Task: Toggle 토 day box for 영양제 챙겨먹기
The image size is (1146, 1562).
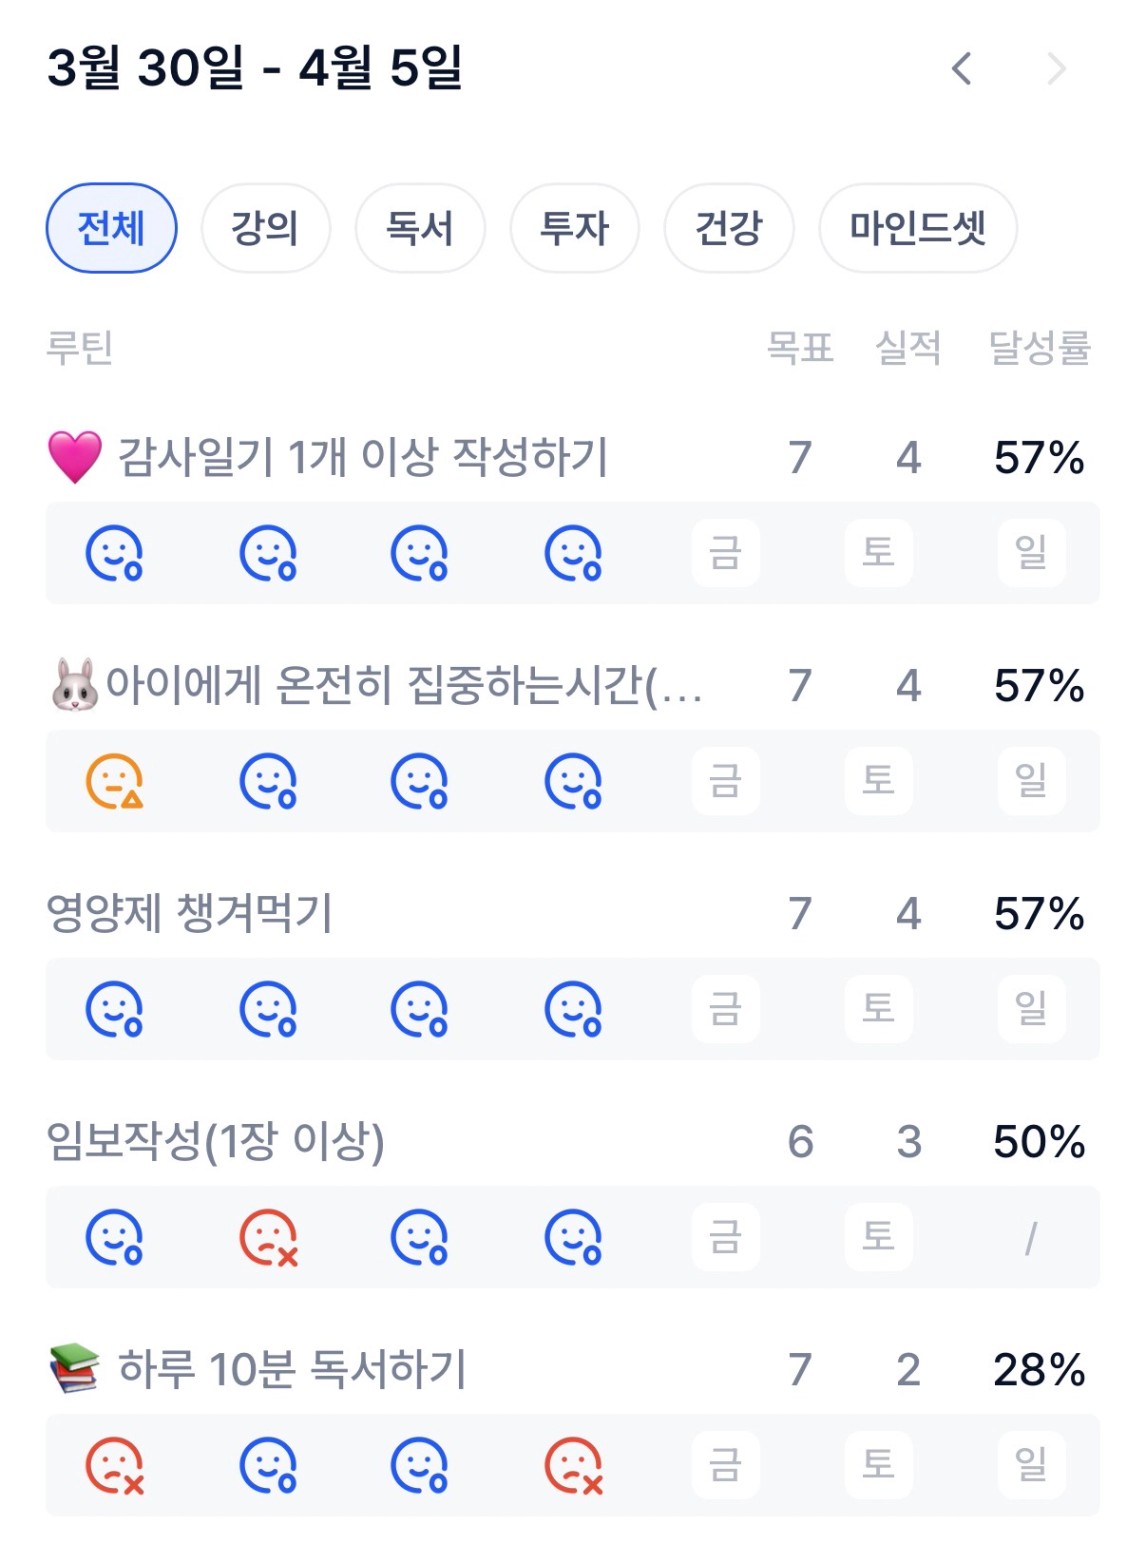Action: pyautogui.click(x=878, y=1009)
